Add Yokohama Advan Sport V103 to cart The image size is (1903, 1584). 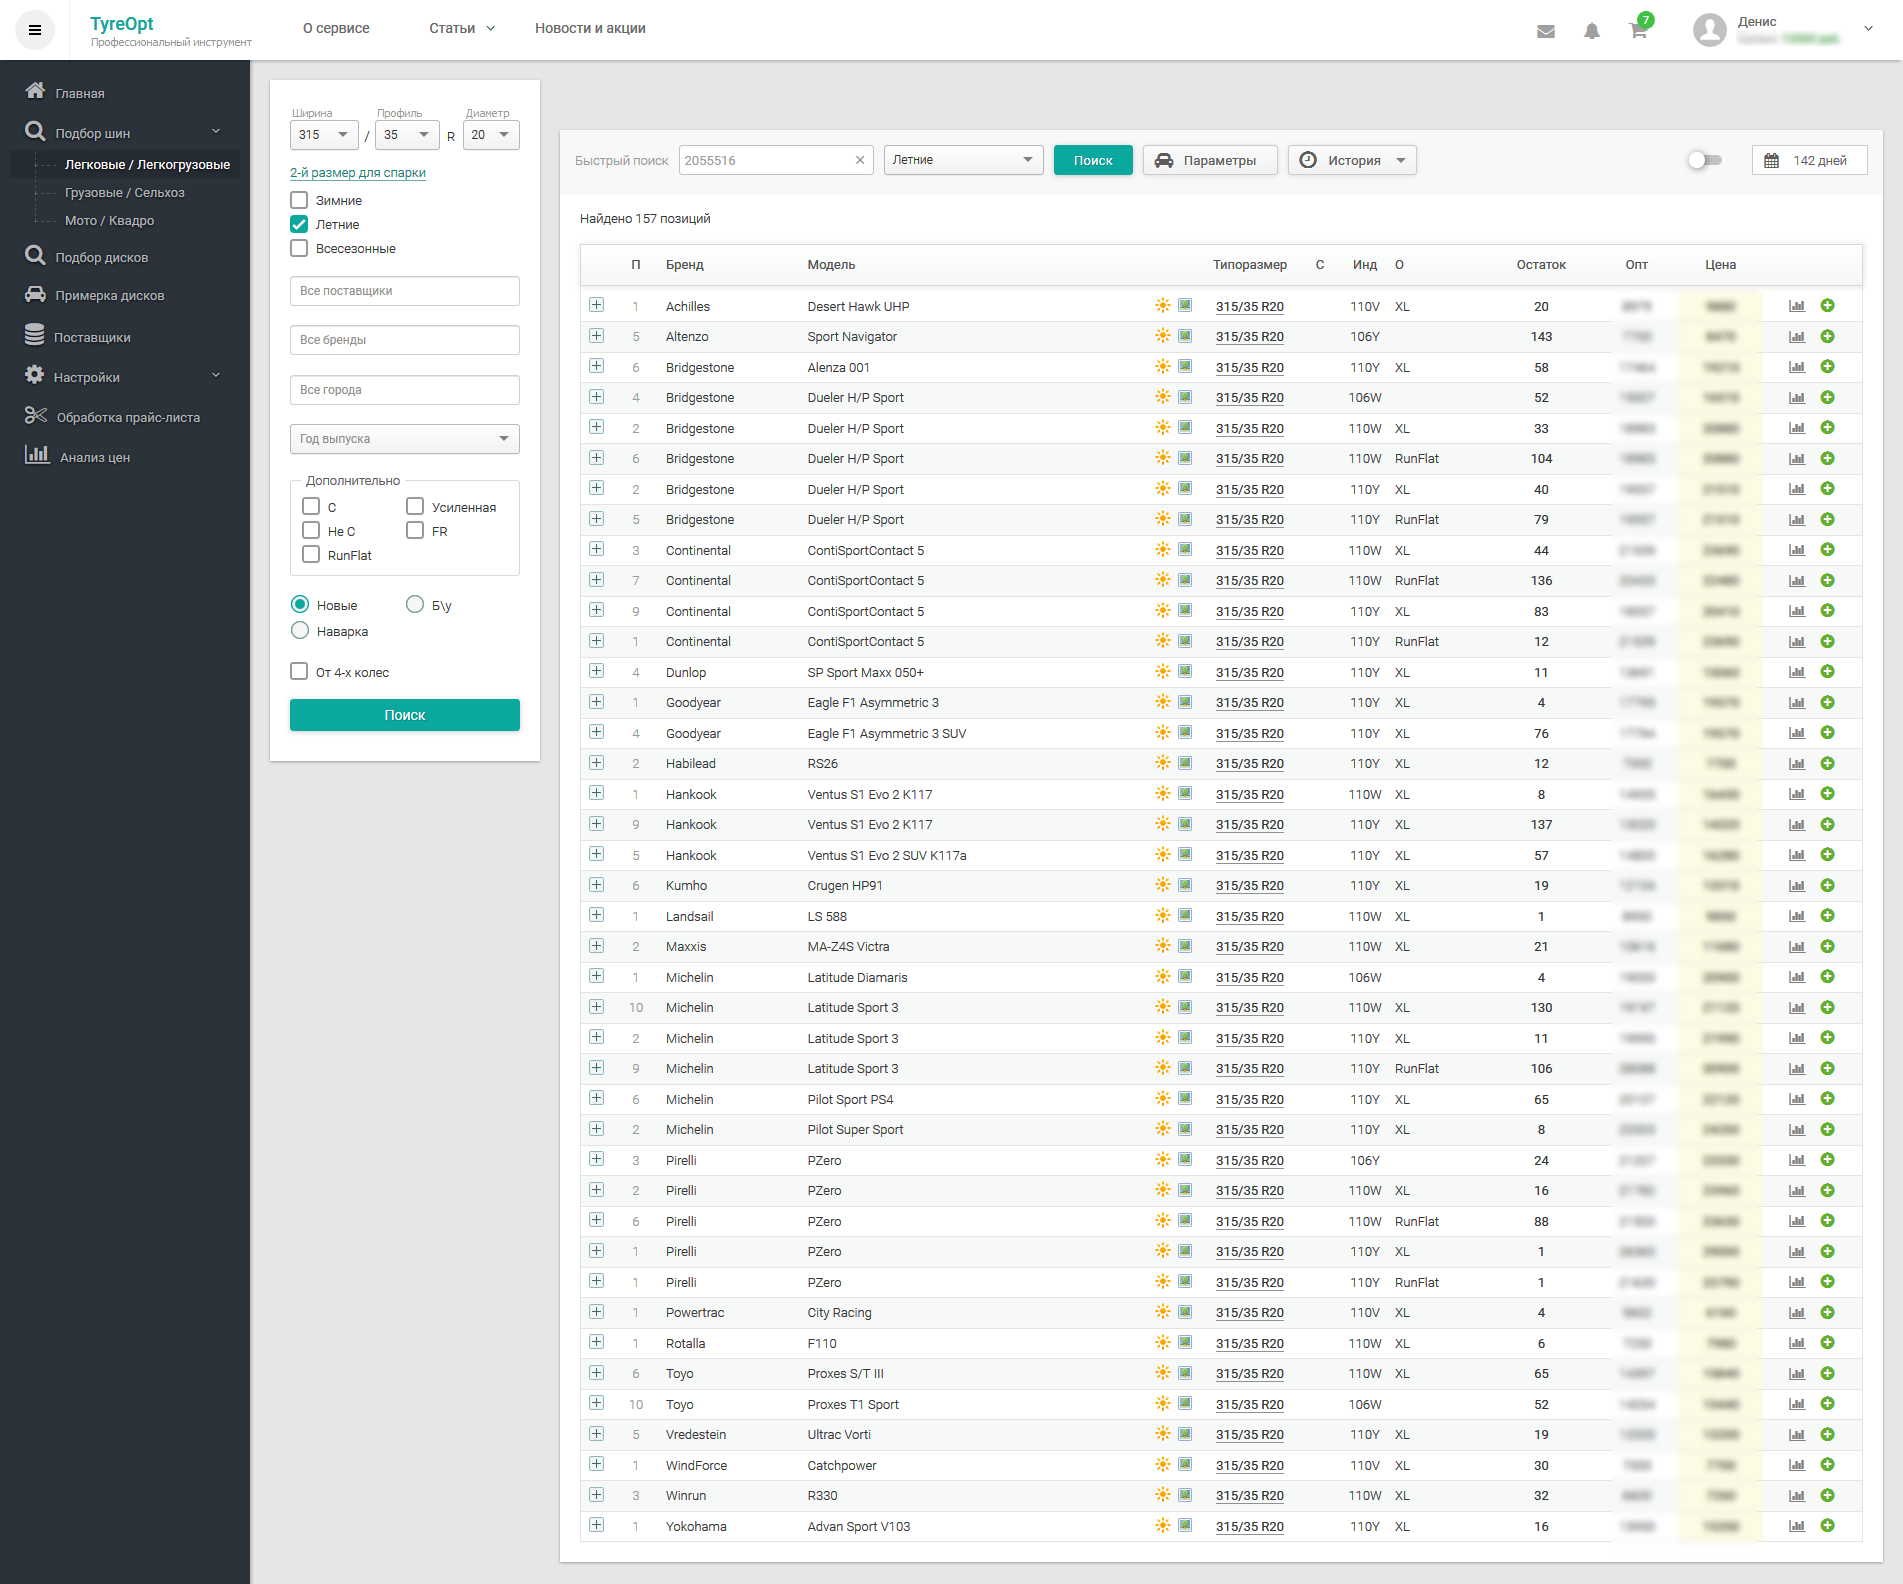pyautogui.click(x=1827, y=1526)
